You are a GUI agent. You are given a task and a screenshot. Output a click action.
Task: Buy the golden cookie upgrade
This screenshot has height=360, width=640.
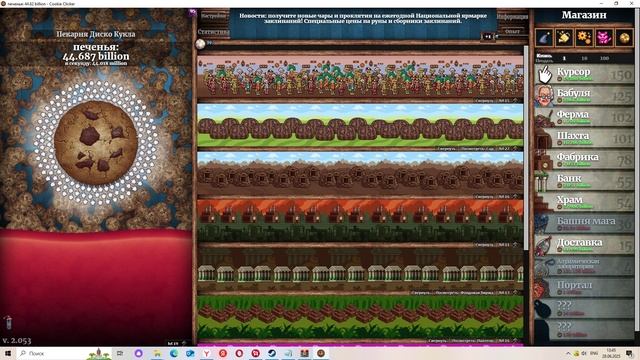(624, 38)
